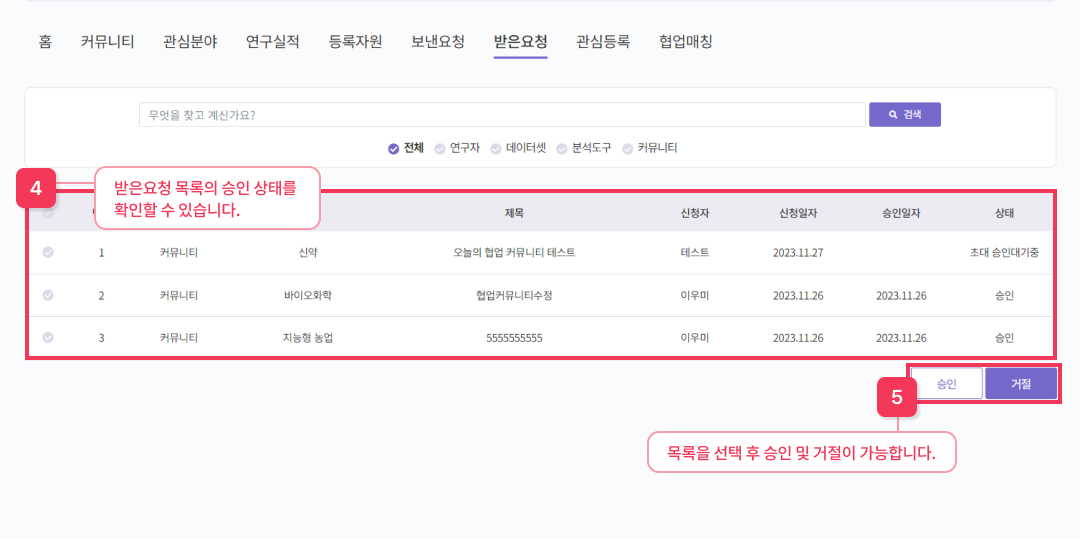Choose the 데이터셋 filter option
This screenshot has width=1080, height=540.
pos(518,148)
